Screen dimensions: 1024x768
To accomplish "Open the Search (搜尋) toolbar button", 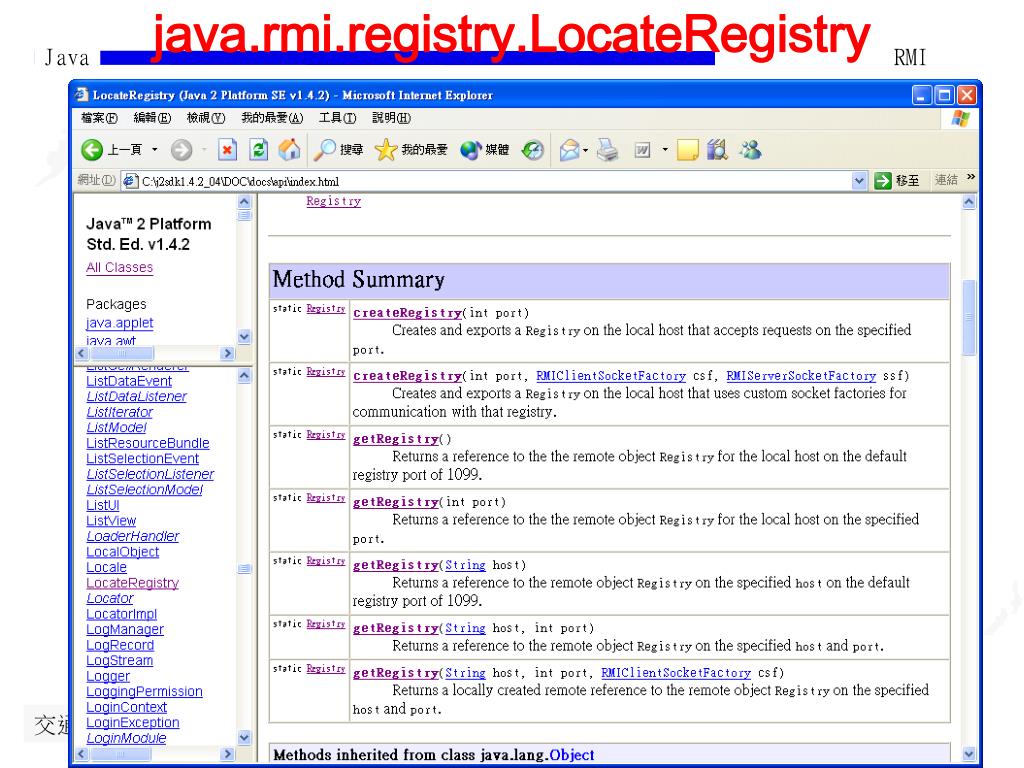I will point(338,150).
